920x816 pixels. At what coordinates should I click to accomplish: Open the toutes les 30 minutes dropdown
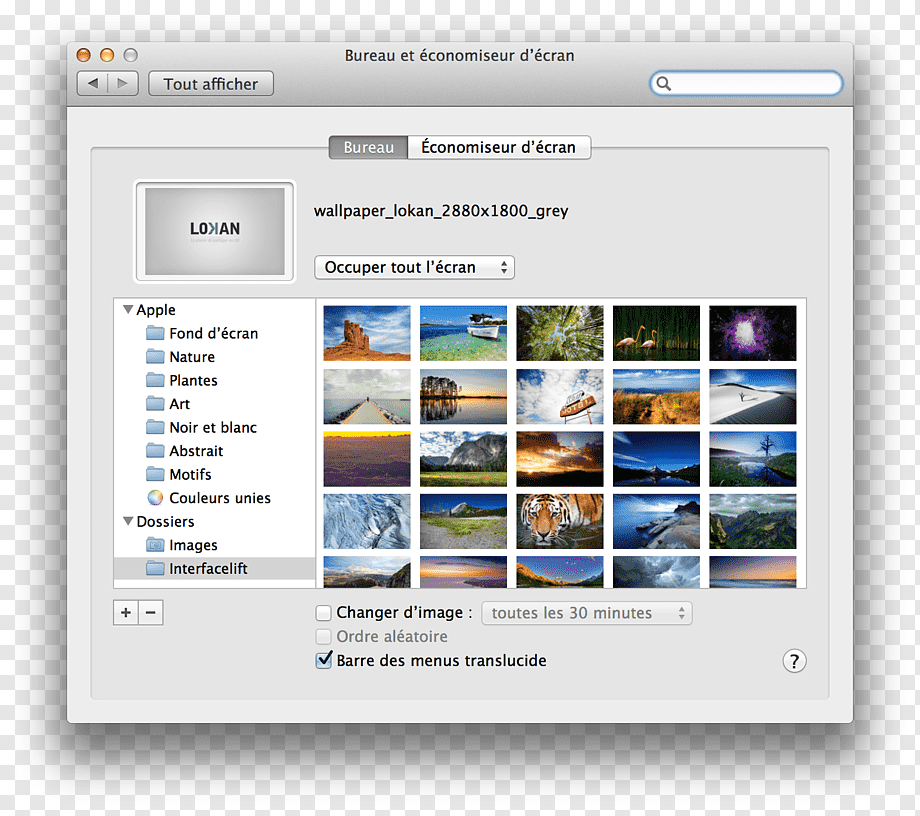tap(587, 613)
